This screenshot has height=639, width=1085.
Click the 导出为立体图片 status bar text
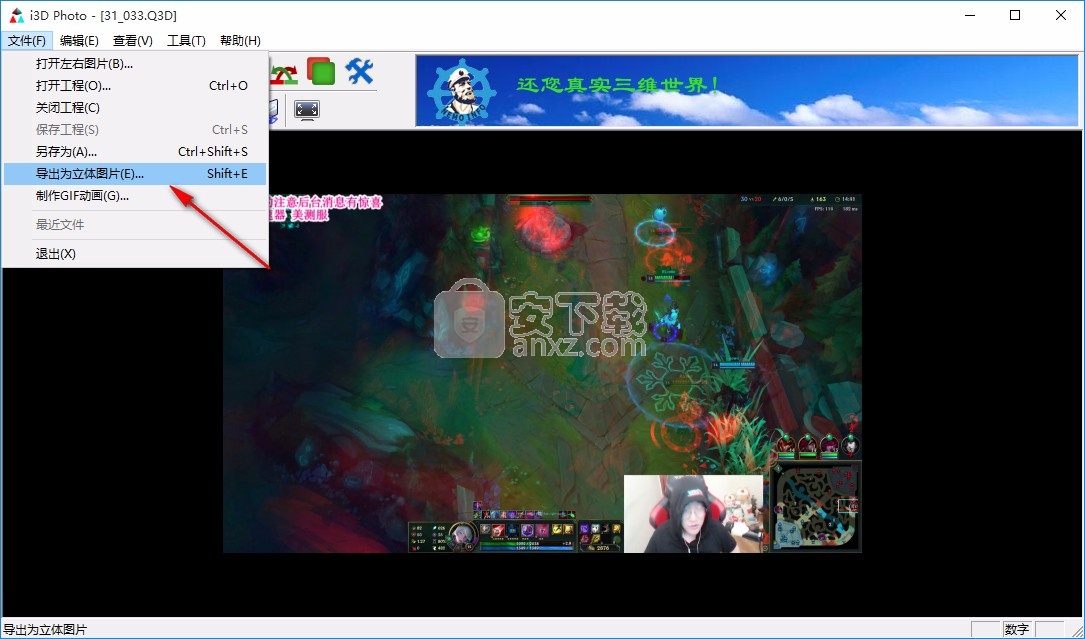tap(45, 630)
